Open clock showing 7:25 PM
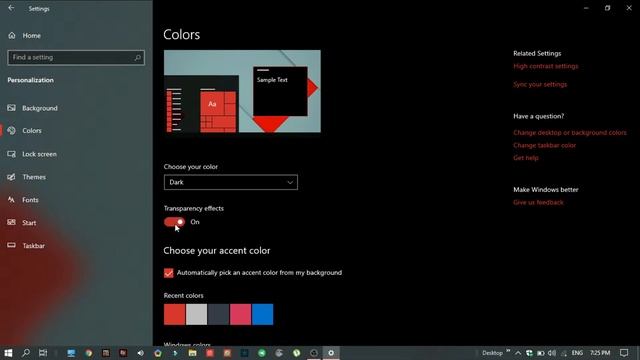Viewport: 640px width, 360px height. (600, 353)
